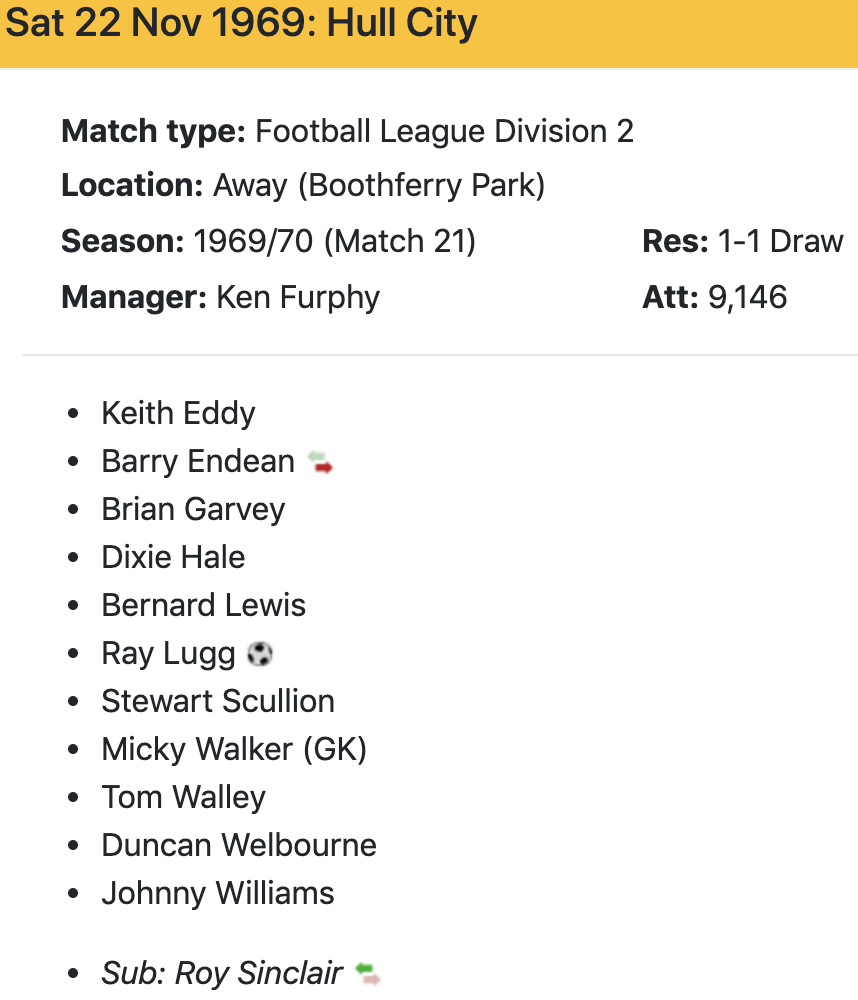The height and width of the screenshot is (1000, 858).
Task: Open Stewart Scullion's player entry
Action: [218, 701]
